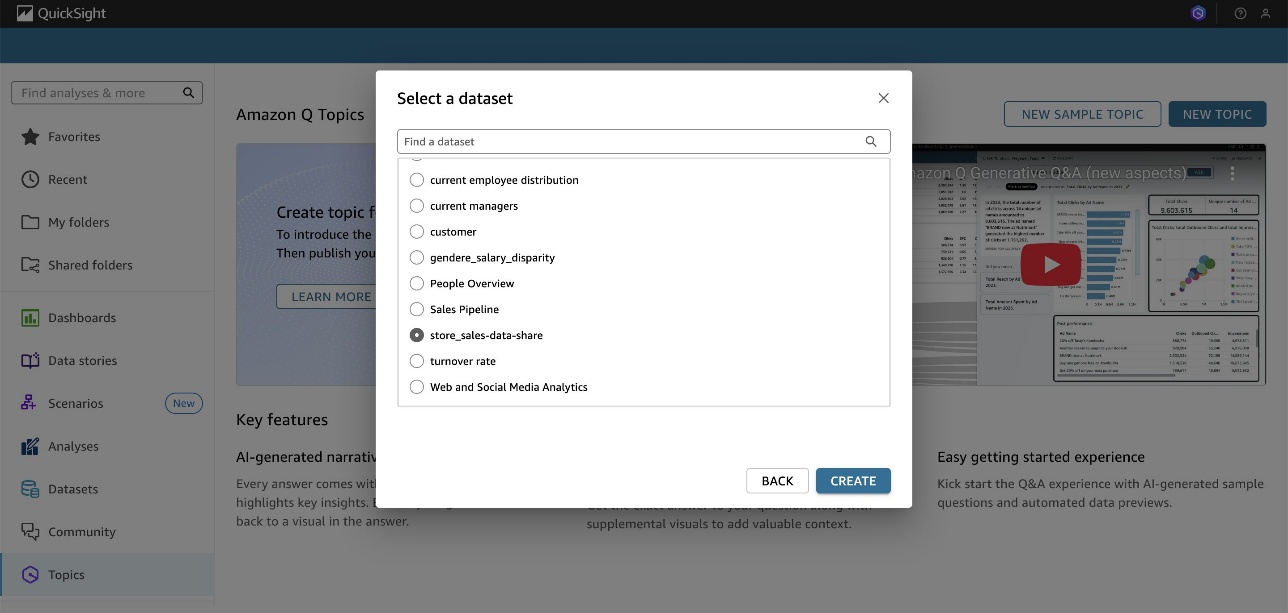The height and width of the screenshot is (613, 1288).
Task: Click the CREATE button
Action: [853, 481]
